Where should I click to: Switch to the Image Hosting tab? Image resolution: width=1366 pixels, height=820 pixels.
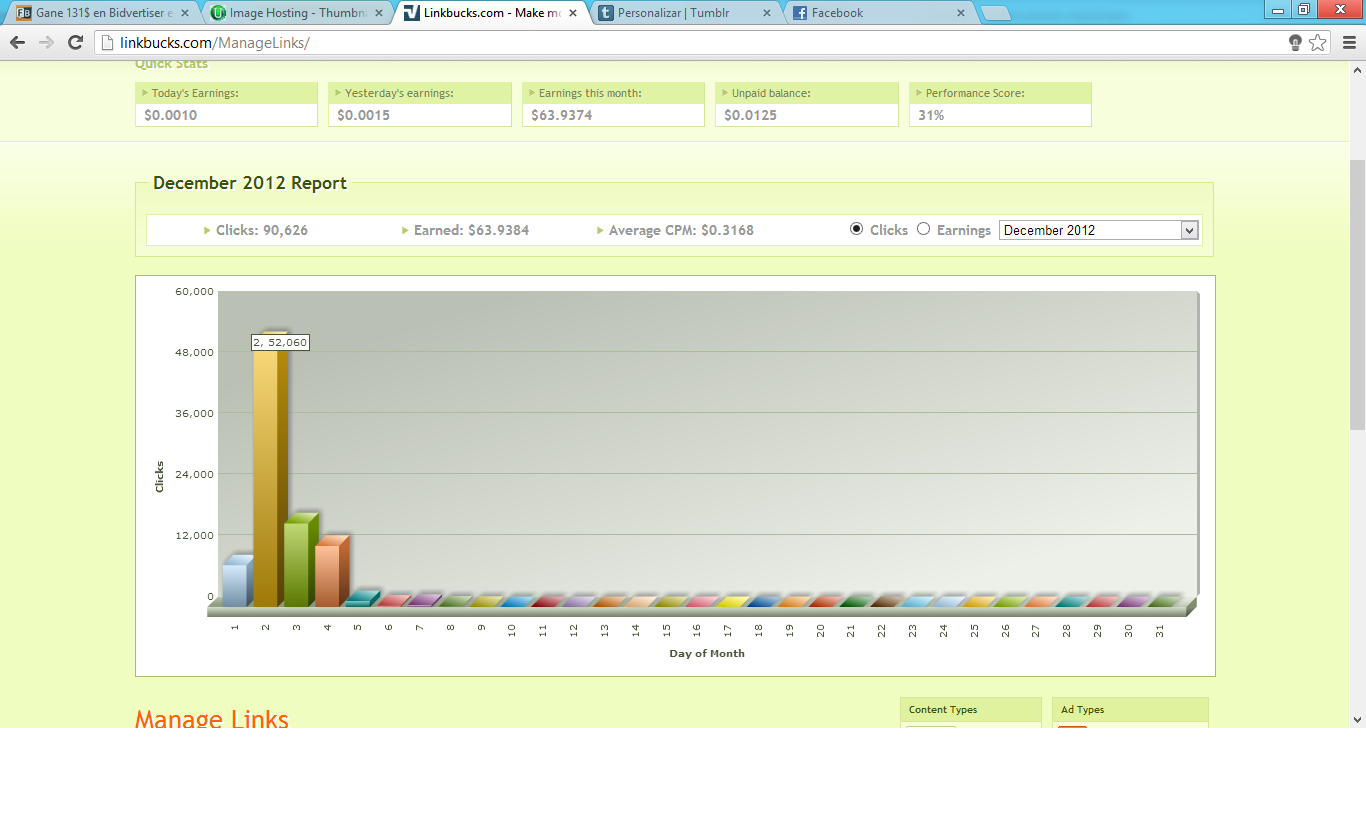298,13
